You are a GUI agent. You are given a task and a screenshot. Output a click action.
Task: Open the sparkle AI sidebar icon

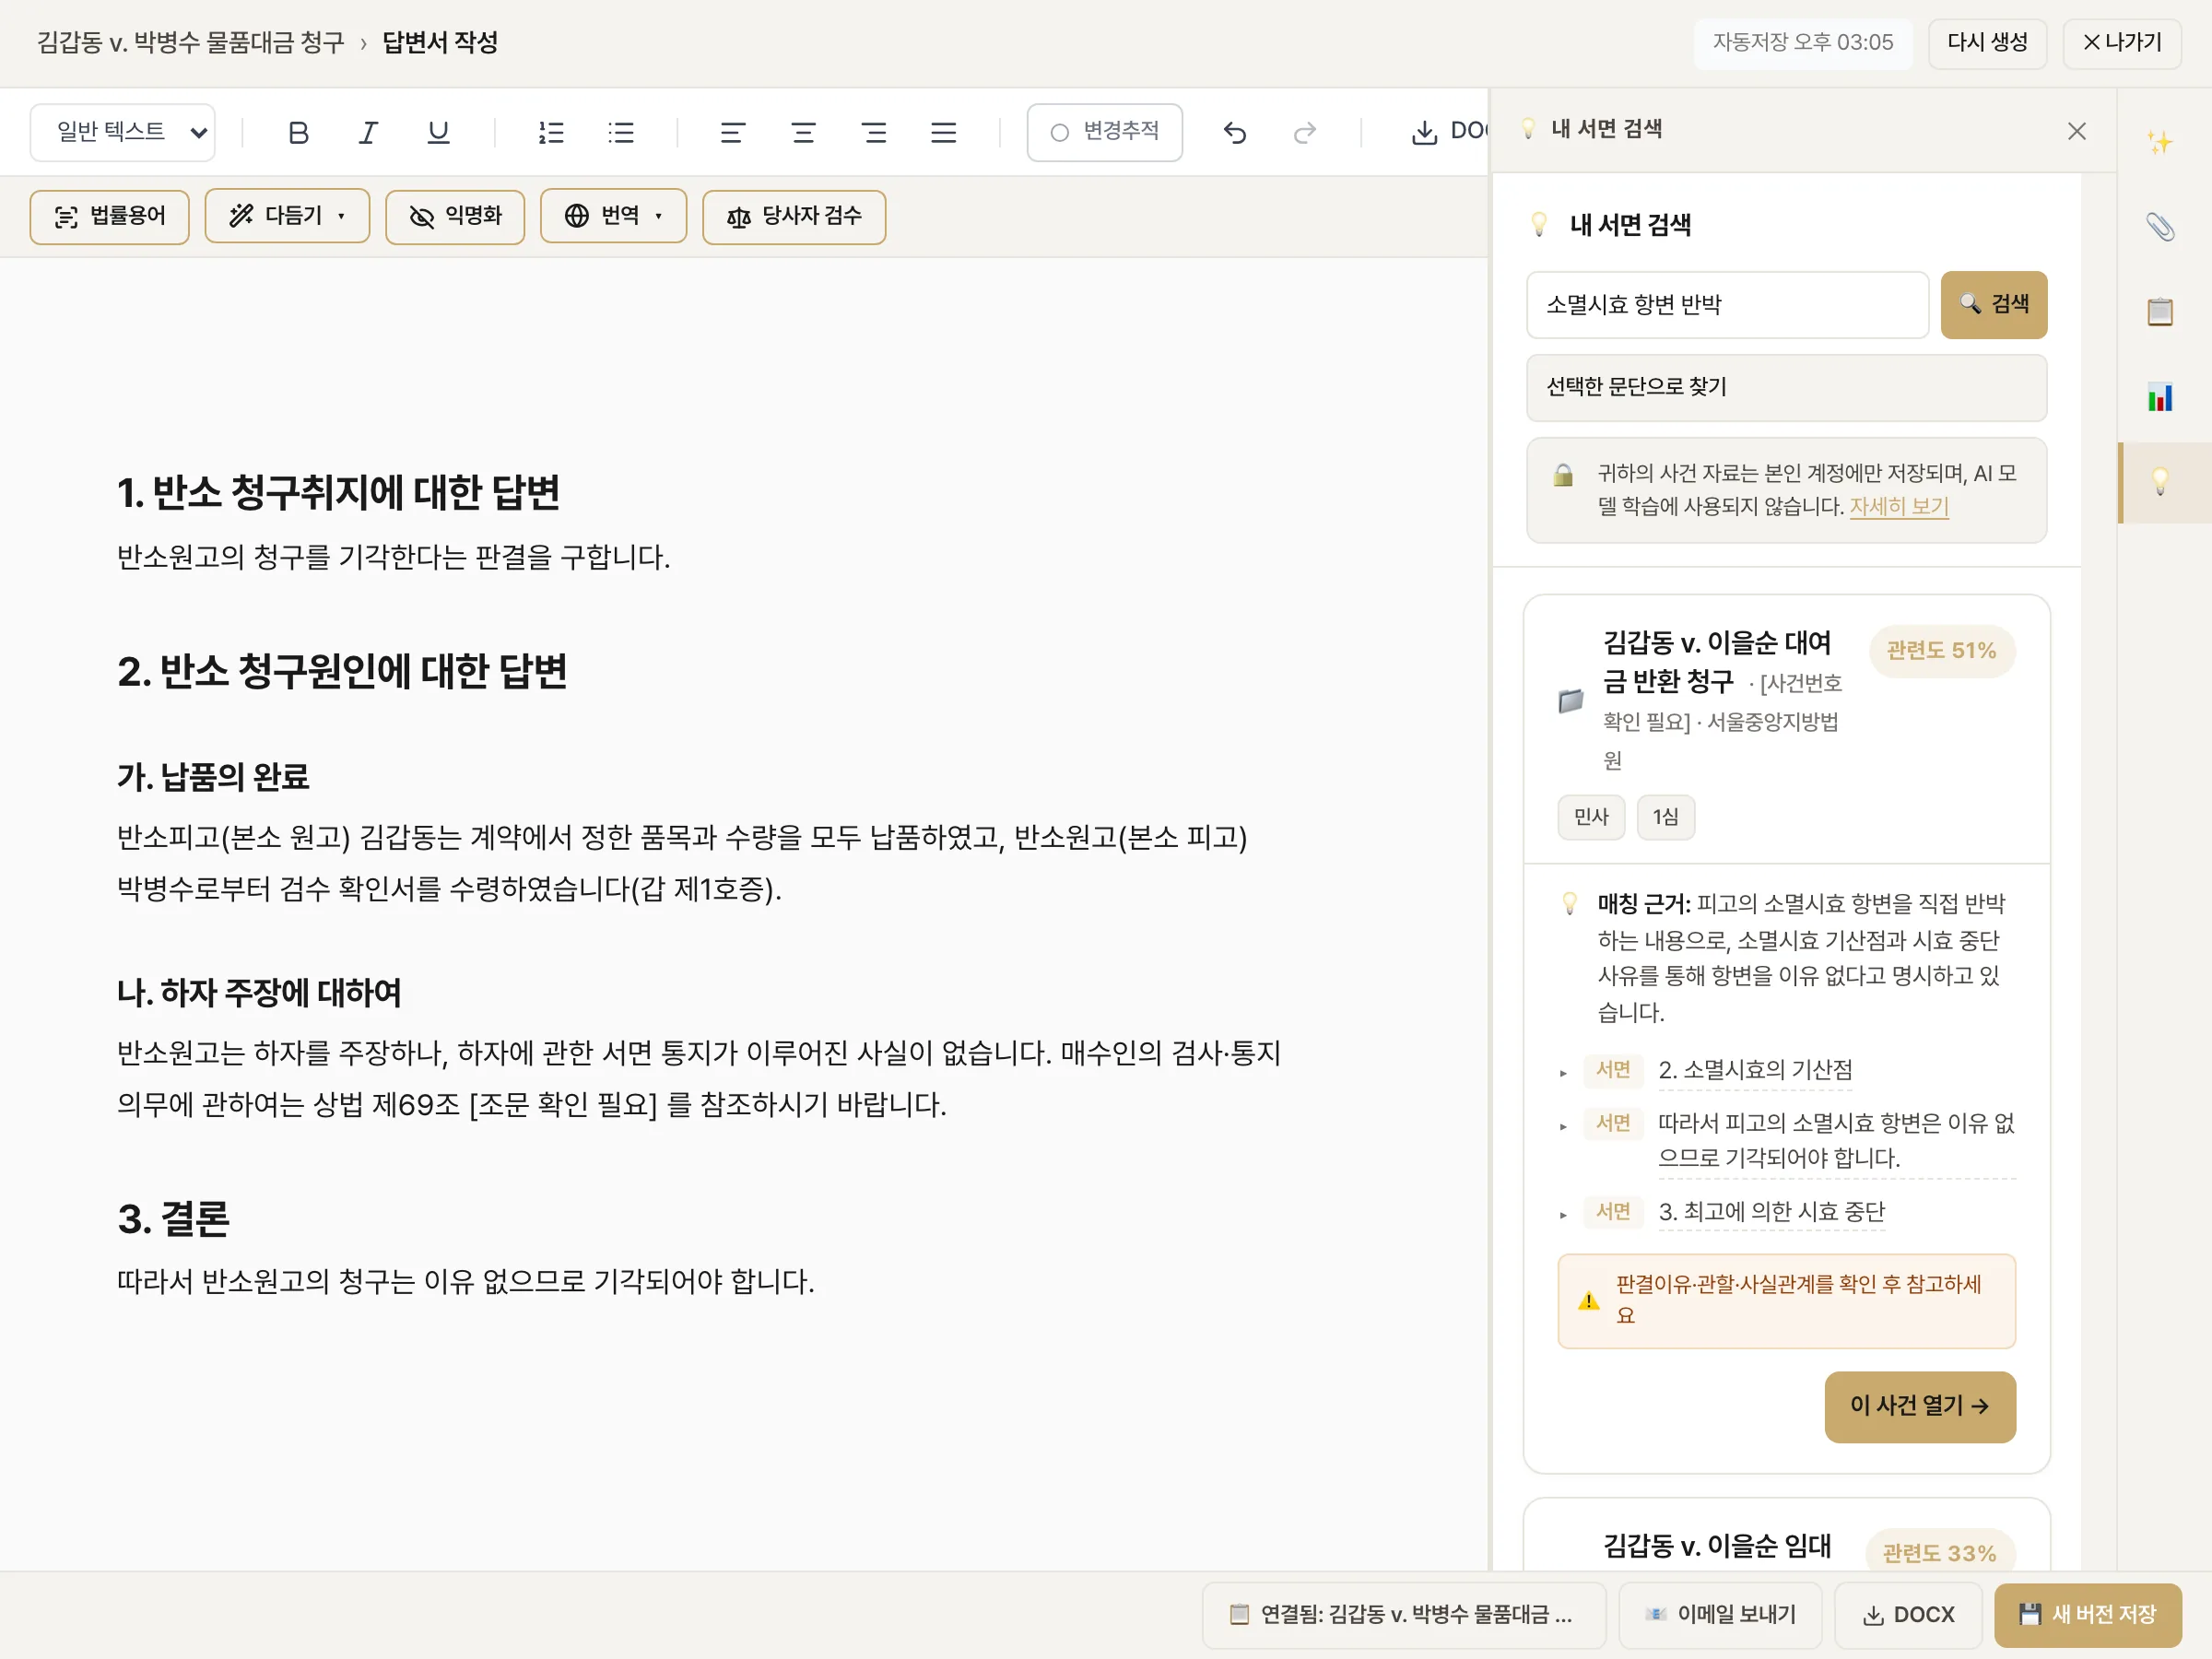coord(2160,142)
